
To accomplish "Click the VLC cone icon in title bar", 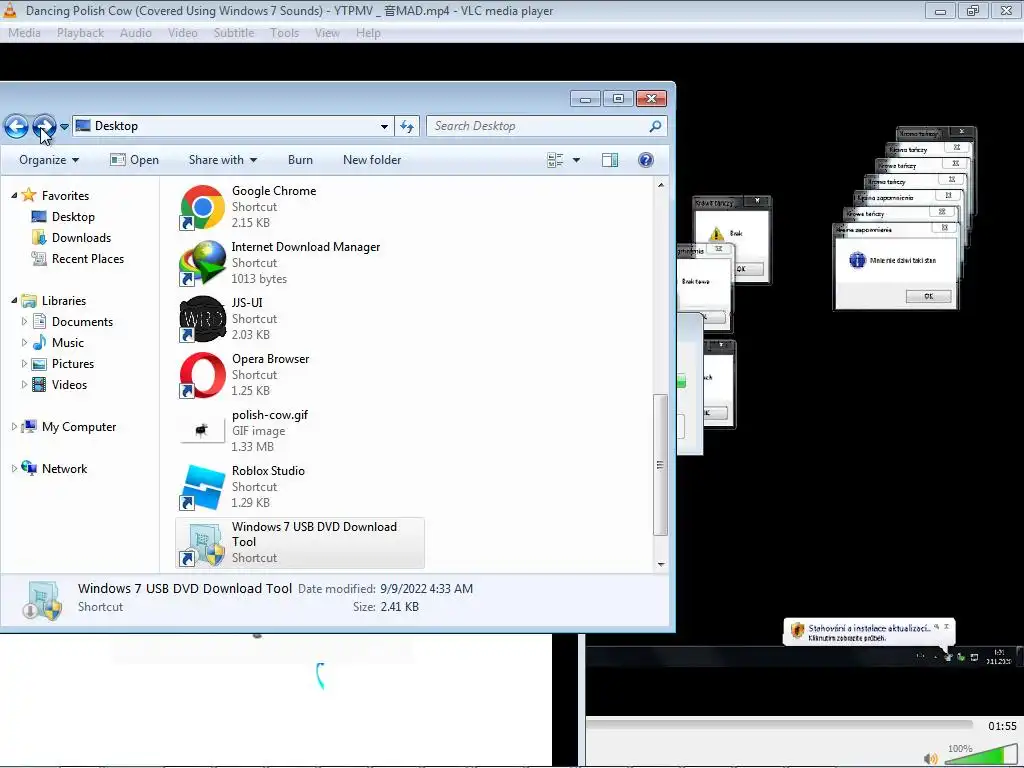I will click(10, 10).
